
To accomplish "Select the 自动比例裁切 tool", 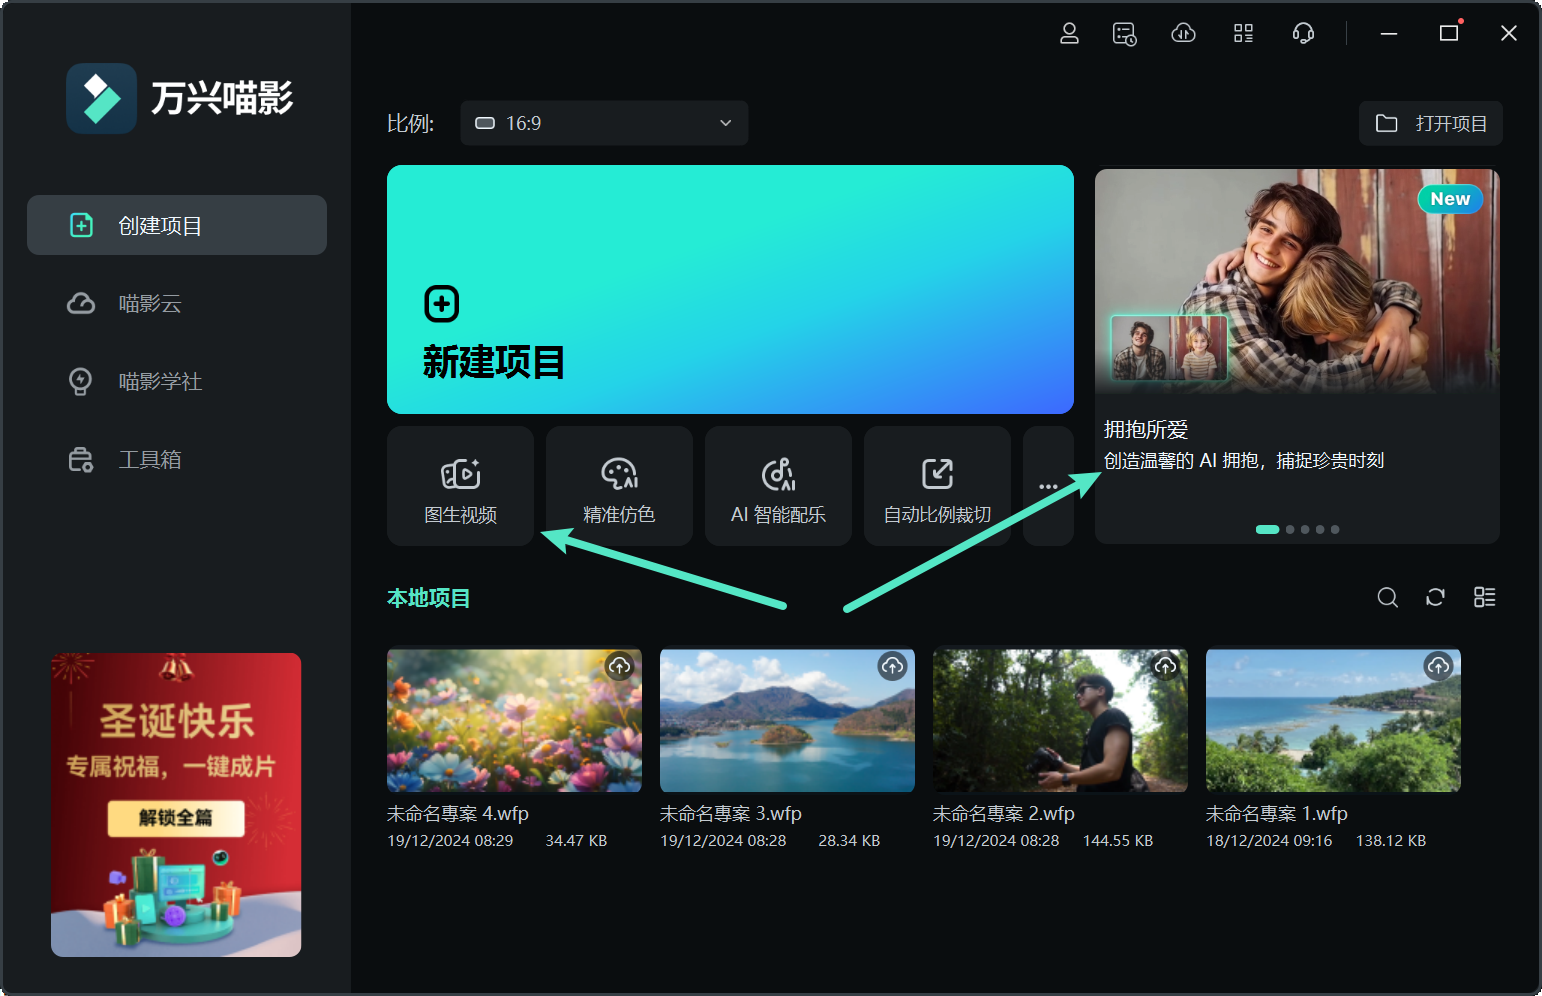I will click(x=936, y=487).
